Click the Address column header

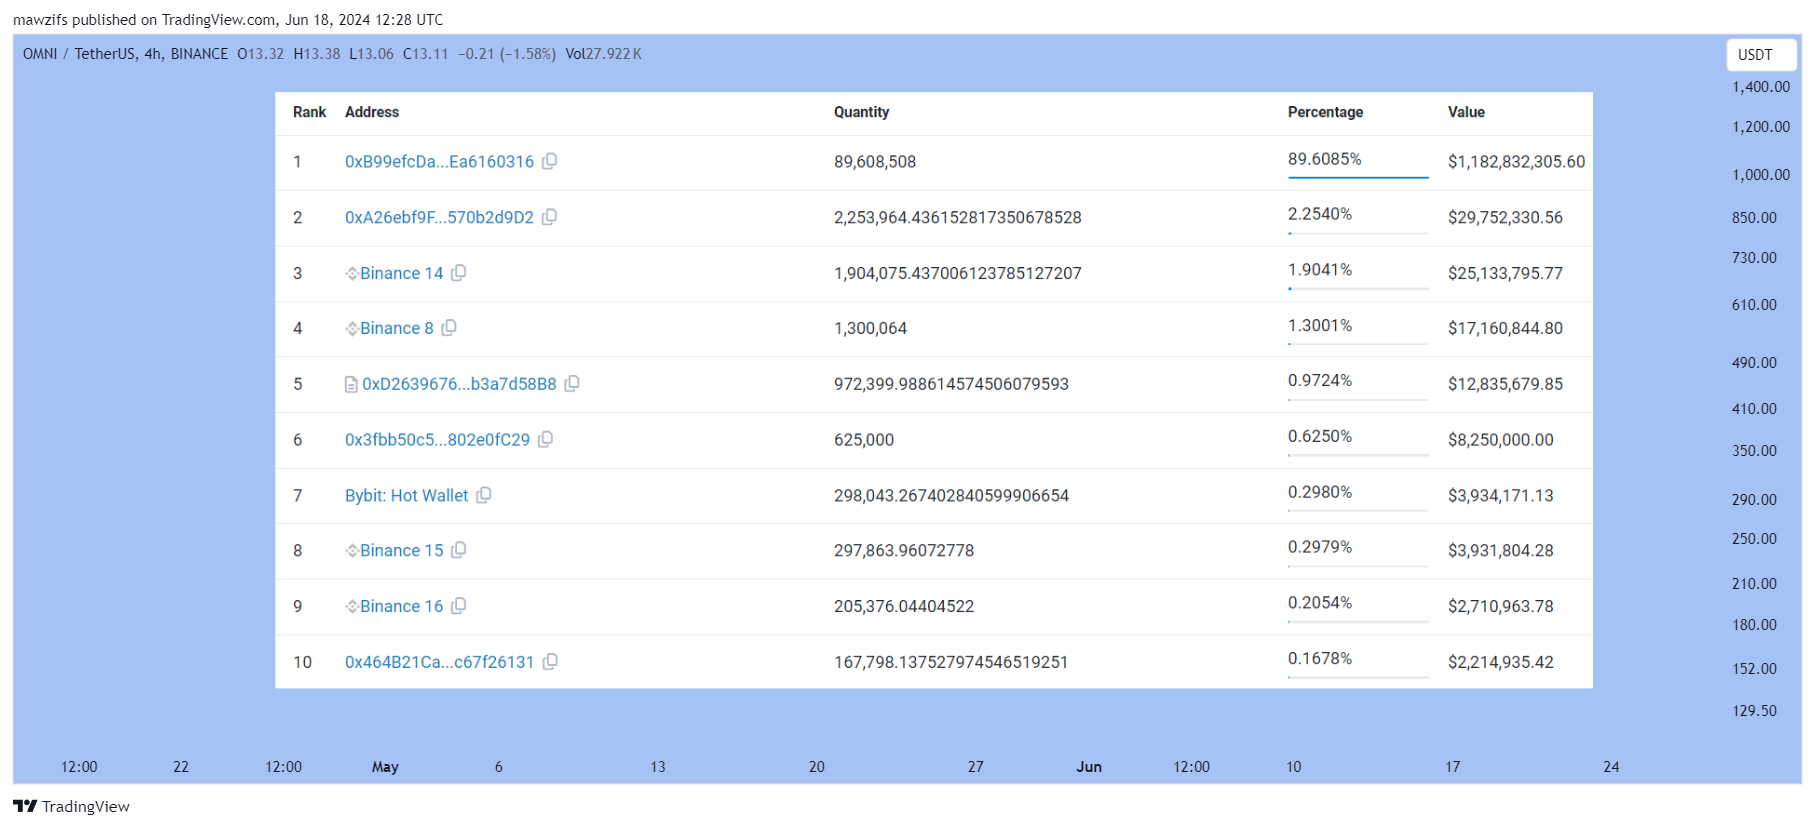[x=372, y=112]
